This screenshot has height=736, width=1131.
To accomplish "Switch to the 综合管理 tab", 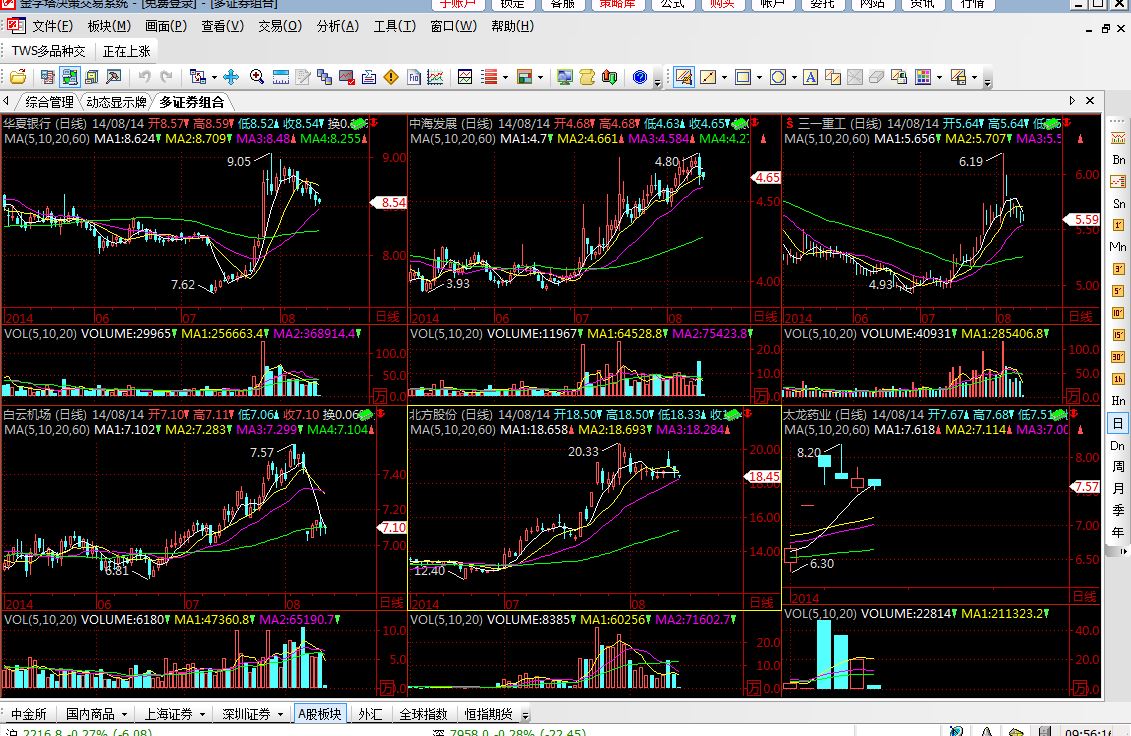I will [x=49, y=102].
